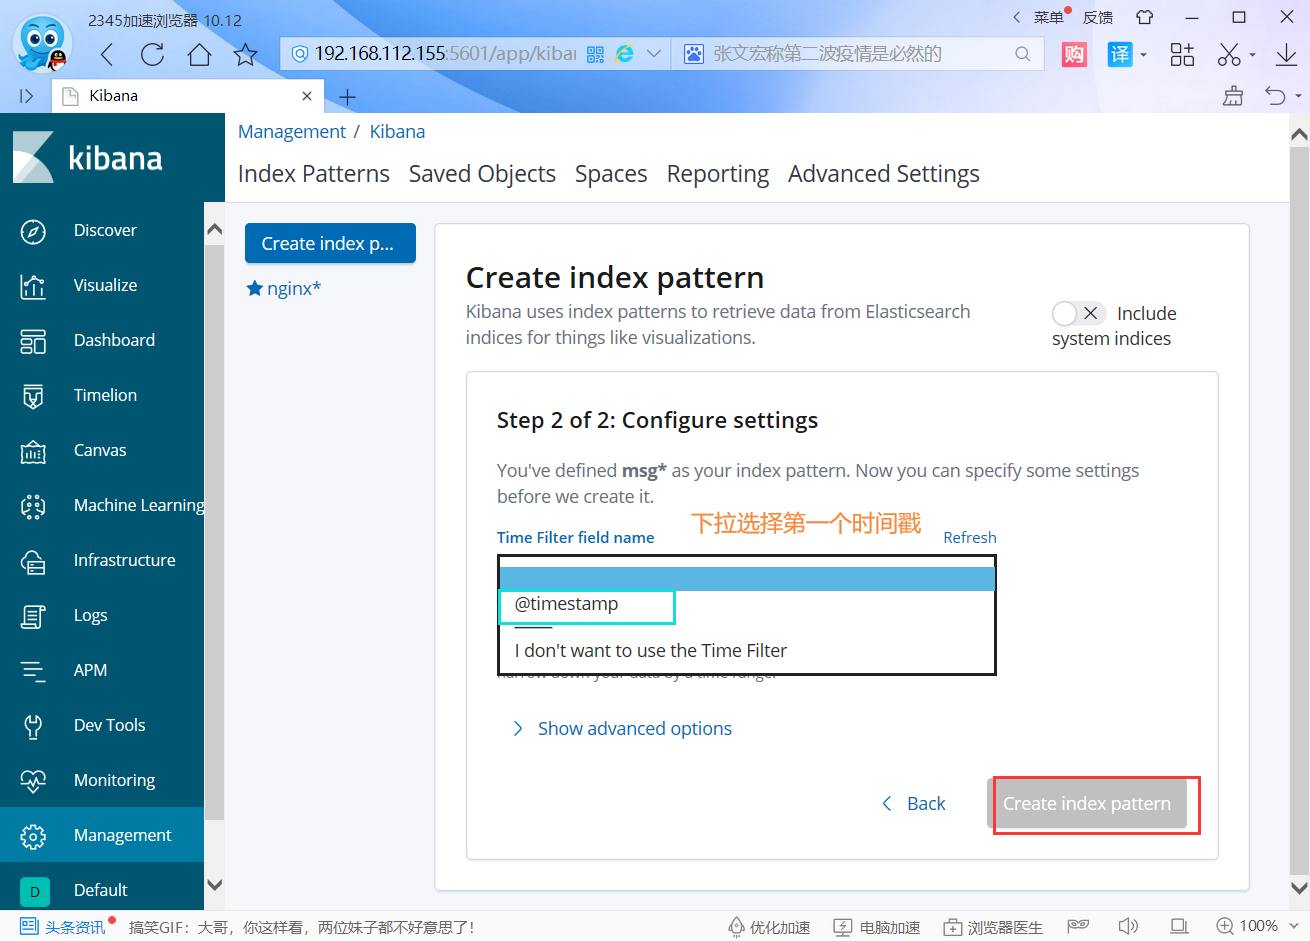Click the Refresh link

pyautogui.click(x=970, y=537)
